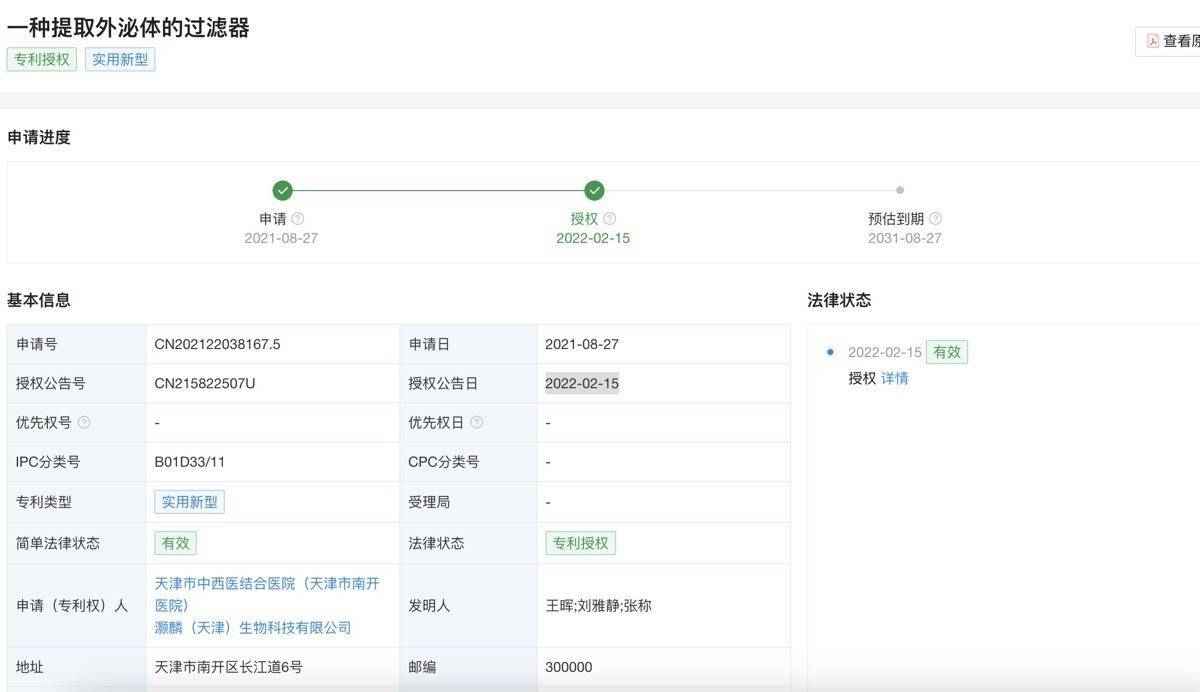Viewport: 1200px width, 692px height.
Task: Click 专利授权 badge in legal status row
Action: (x=580, y=543)
